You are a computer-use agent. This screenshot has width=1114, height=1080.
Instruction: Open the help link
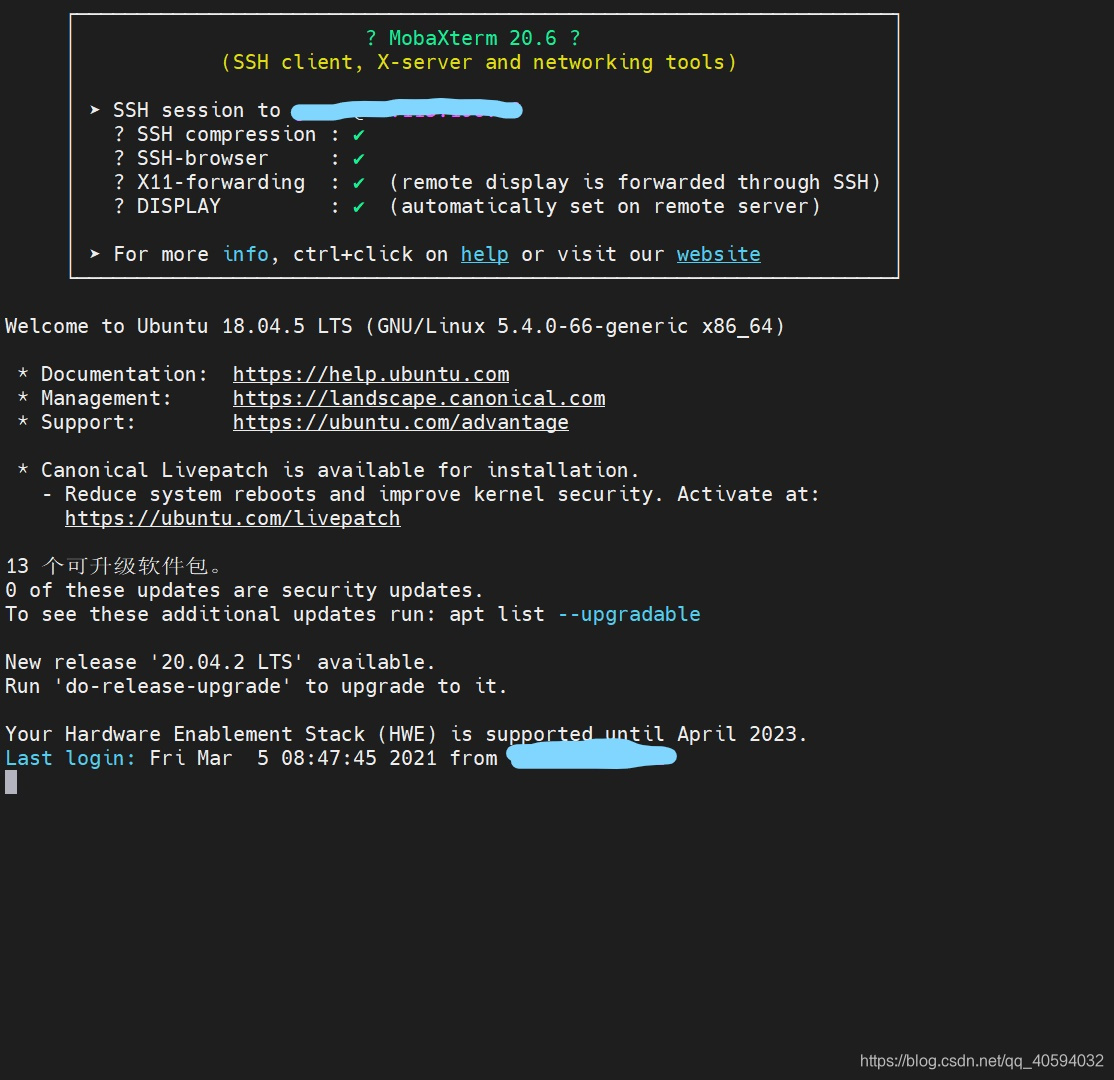coord(484,254)
